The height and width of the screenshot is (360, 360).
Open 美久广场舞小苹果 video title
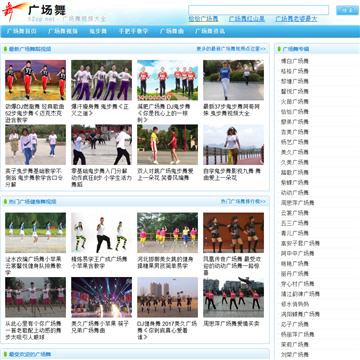[x=100, y=327]
